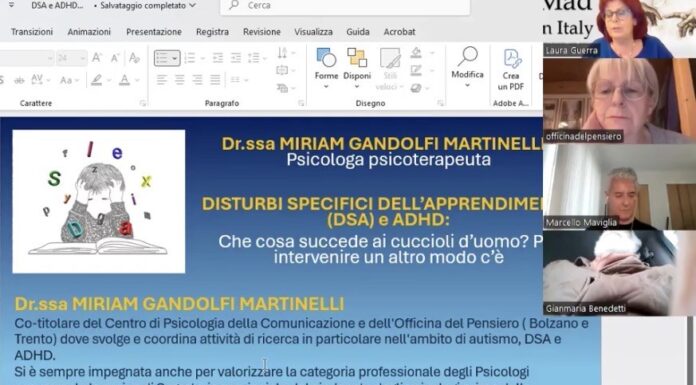
Task: Open the Modifica editing menu
Action: pos(467,67)
